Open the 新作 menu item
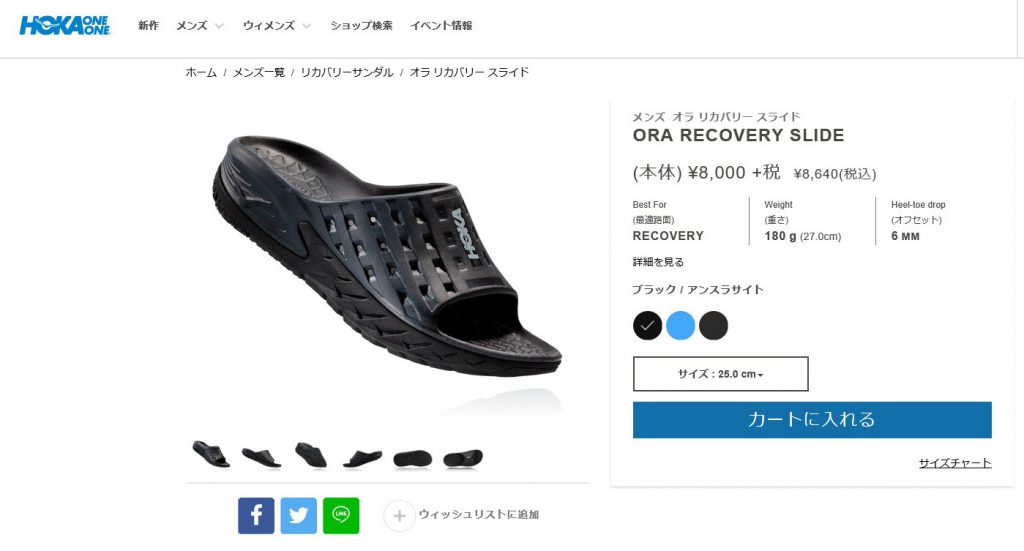 (148, 25)
